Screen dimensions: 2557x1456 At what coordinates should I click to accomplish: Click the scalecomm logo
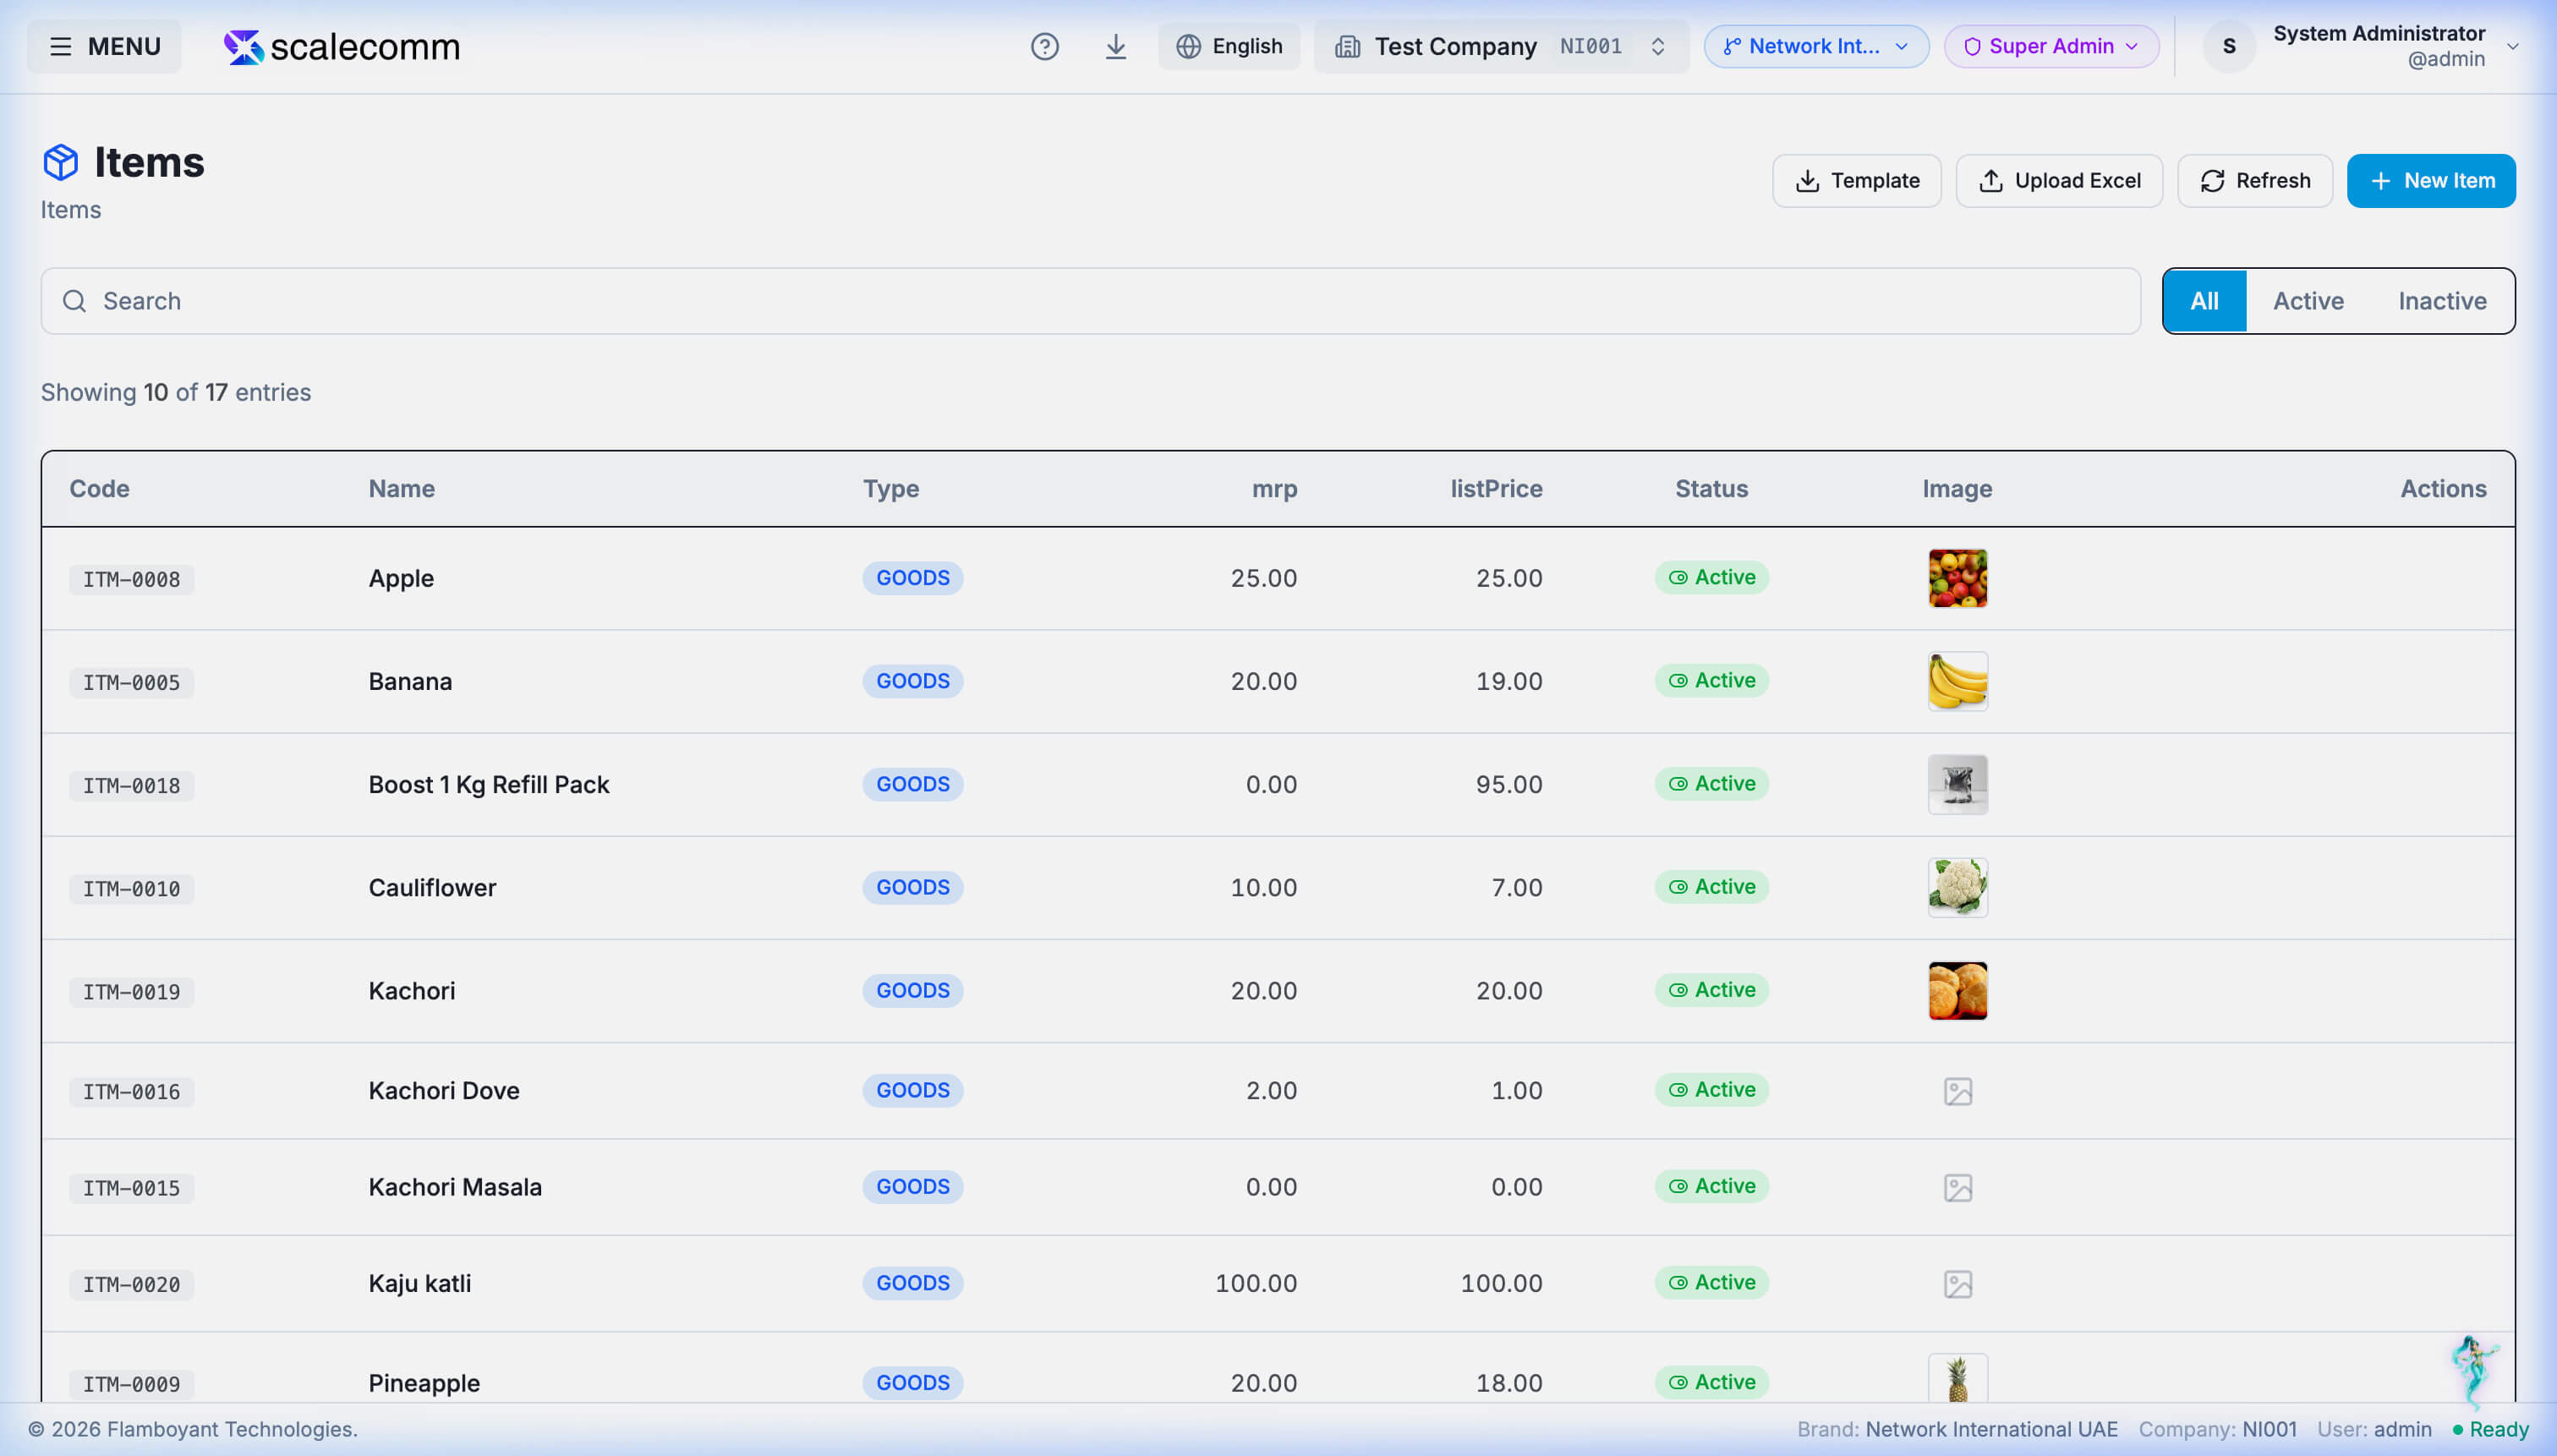click(x=342, y=46)
